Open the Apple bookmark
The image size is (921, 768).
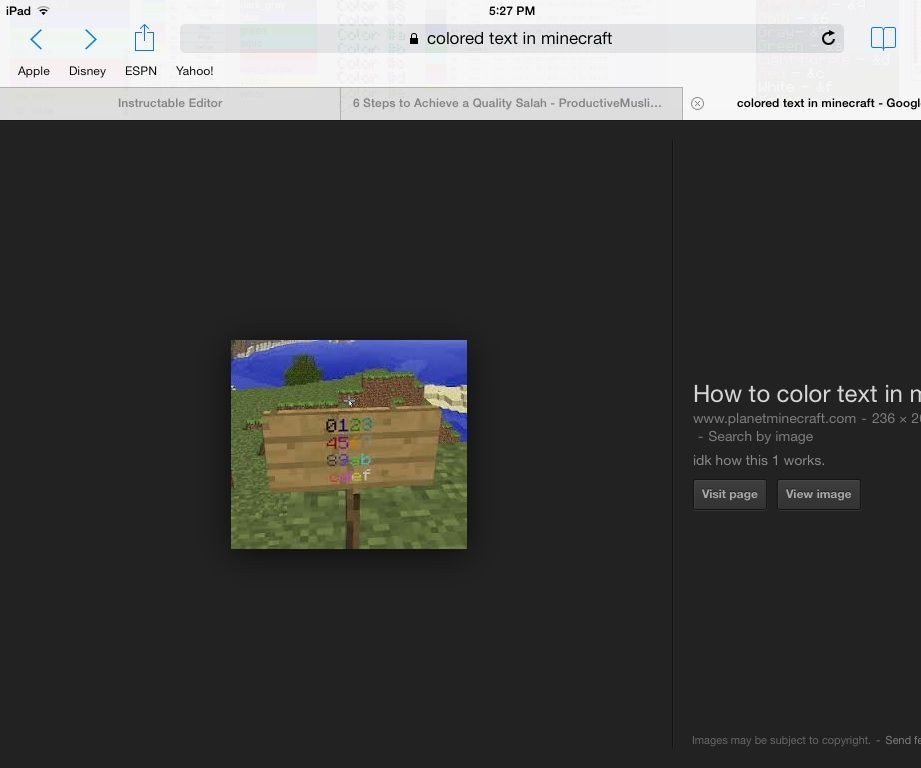coord(33,71)
